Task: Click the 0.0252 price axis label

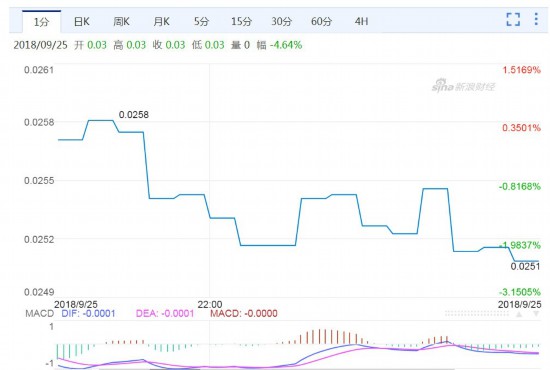Action: click(39, 239)
